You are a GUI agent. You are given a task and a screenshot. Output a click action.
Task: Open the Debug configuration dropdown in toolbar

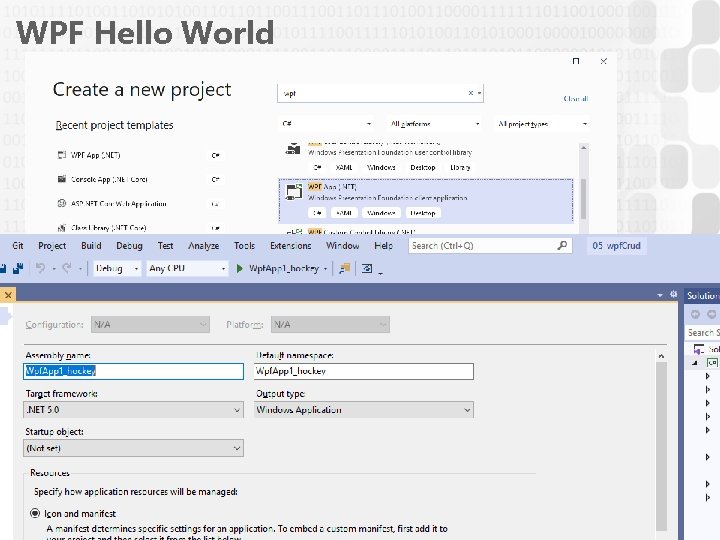[x=117, y=269]
